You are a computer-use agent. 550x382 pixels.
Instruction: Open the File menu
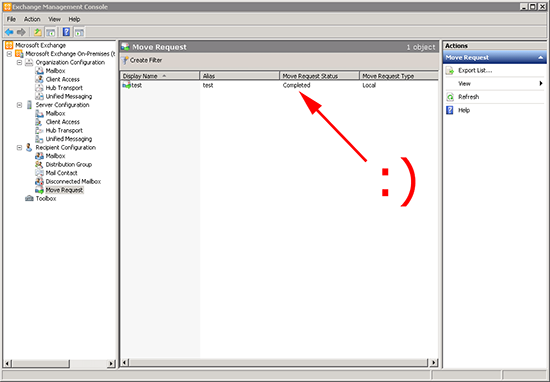pos(11,19)
